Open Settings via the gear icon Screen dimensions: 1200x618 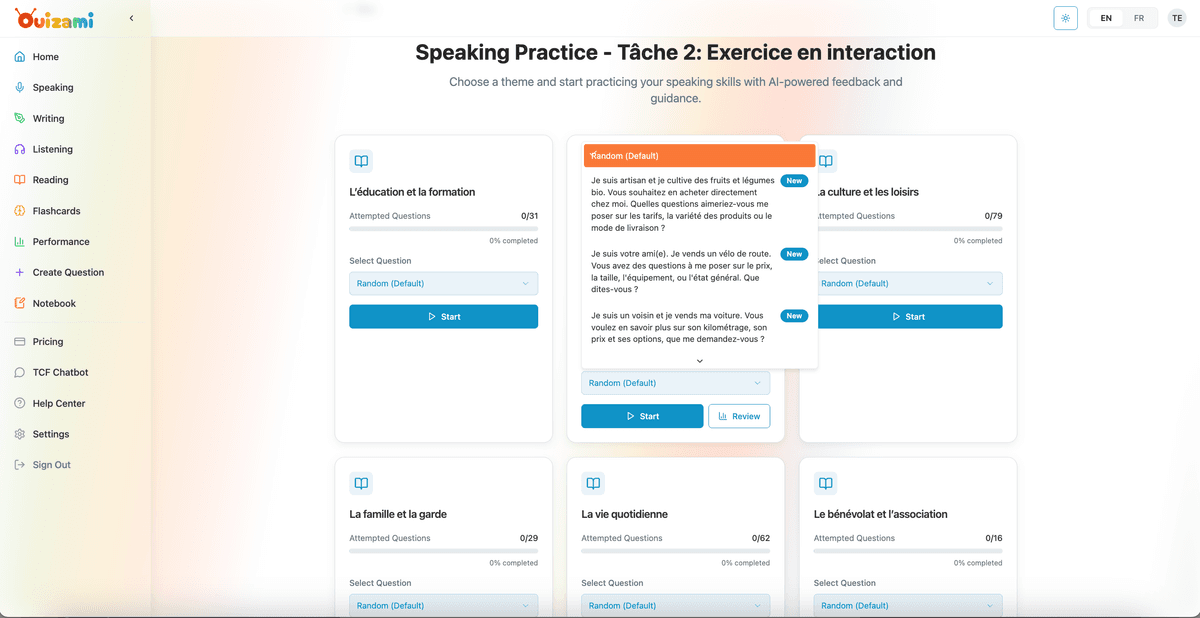point(20,434)
